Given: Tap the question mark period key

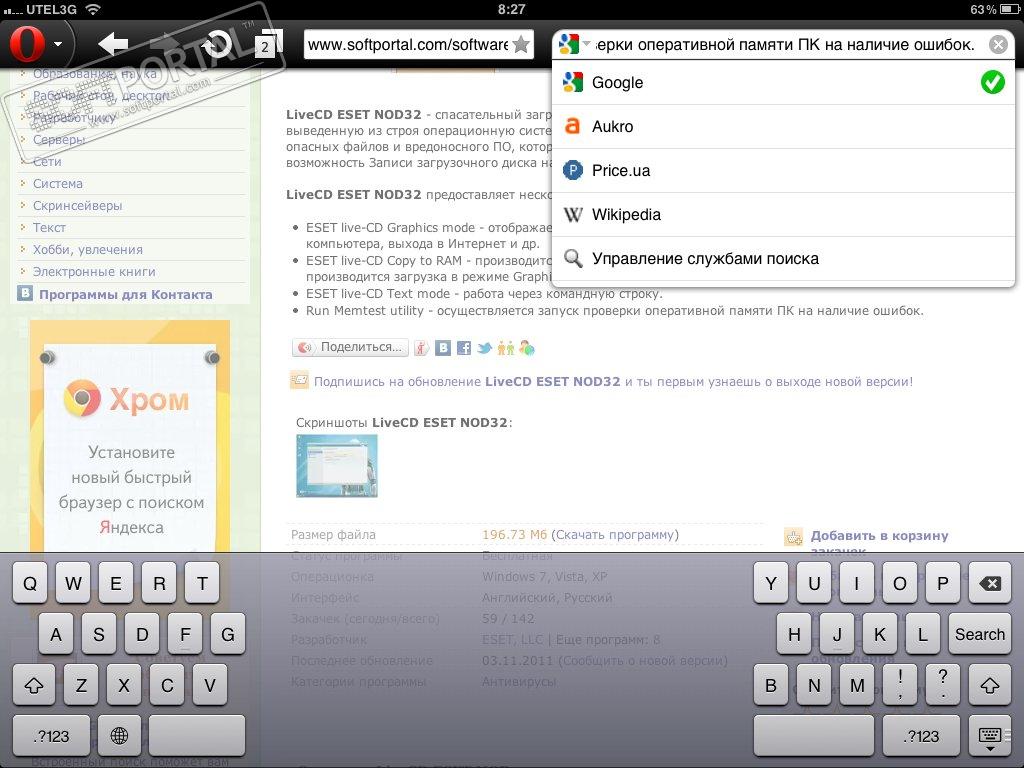Looking at the screenshot, I should pyautogui.click(x=943, y=685).
